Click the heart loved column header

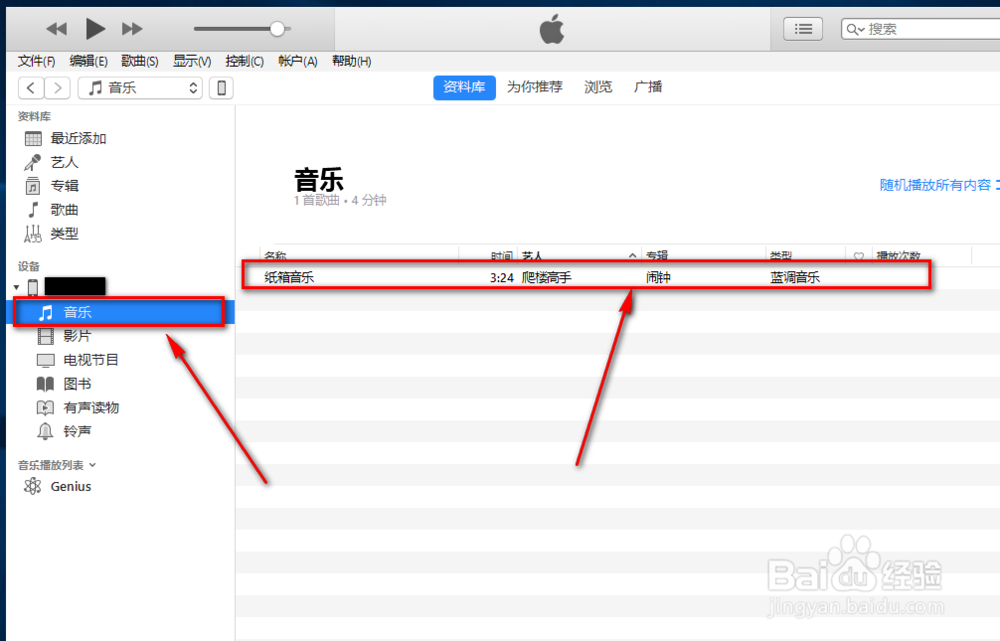click(x=858, y=256)
